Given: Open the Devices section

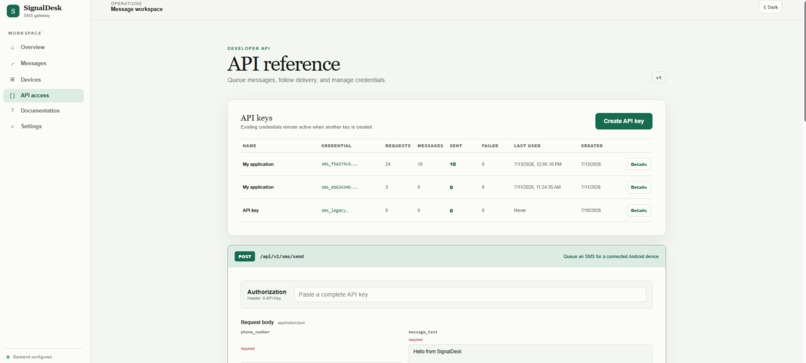Looking at the screenshot, I should click(43, 80).
